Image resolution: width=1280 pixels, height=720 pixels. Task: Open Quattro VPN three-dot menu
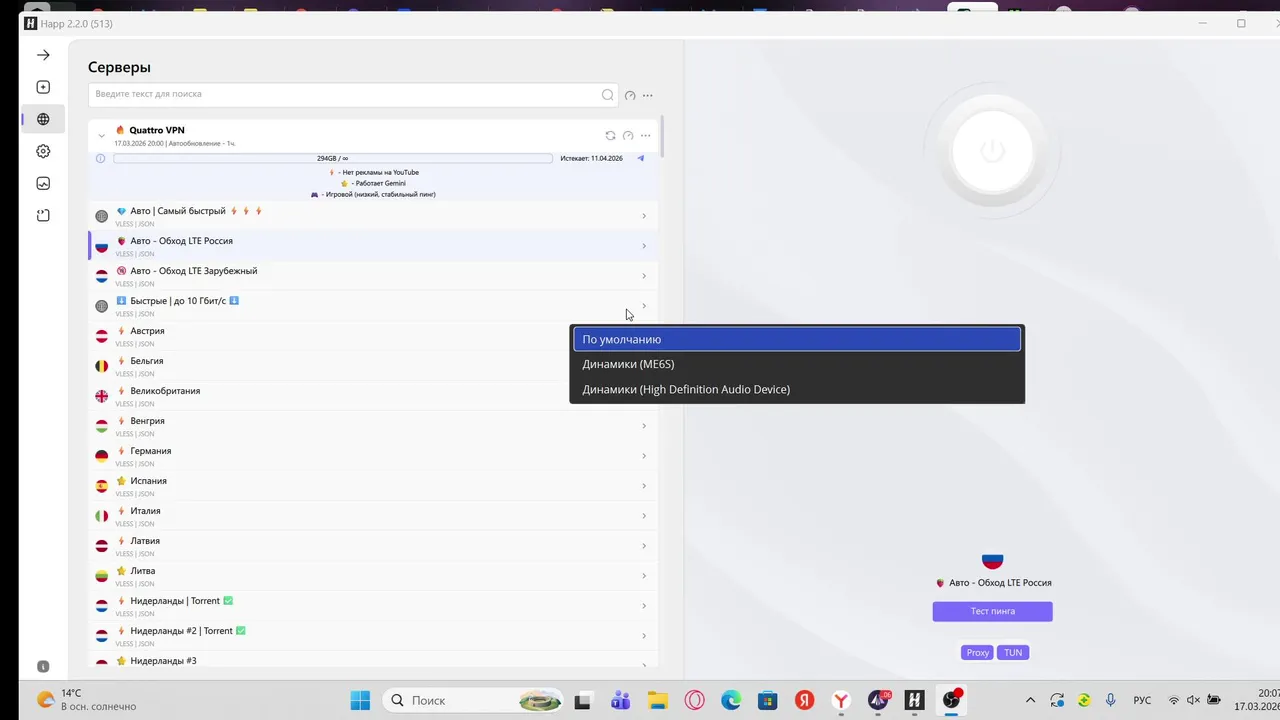pos(646,135)
